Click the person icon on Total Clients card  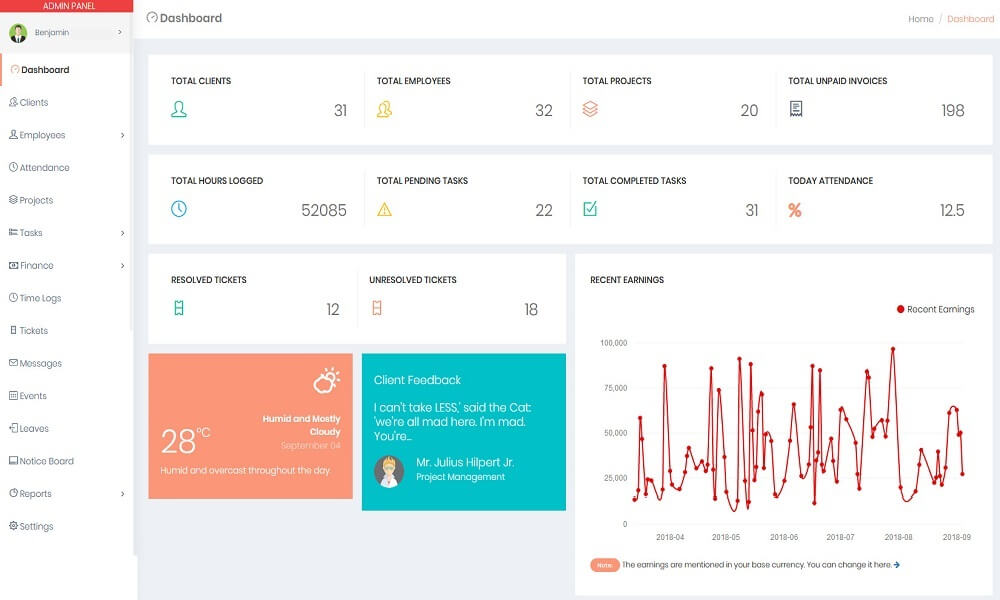coord(181,108)
